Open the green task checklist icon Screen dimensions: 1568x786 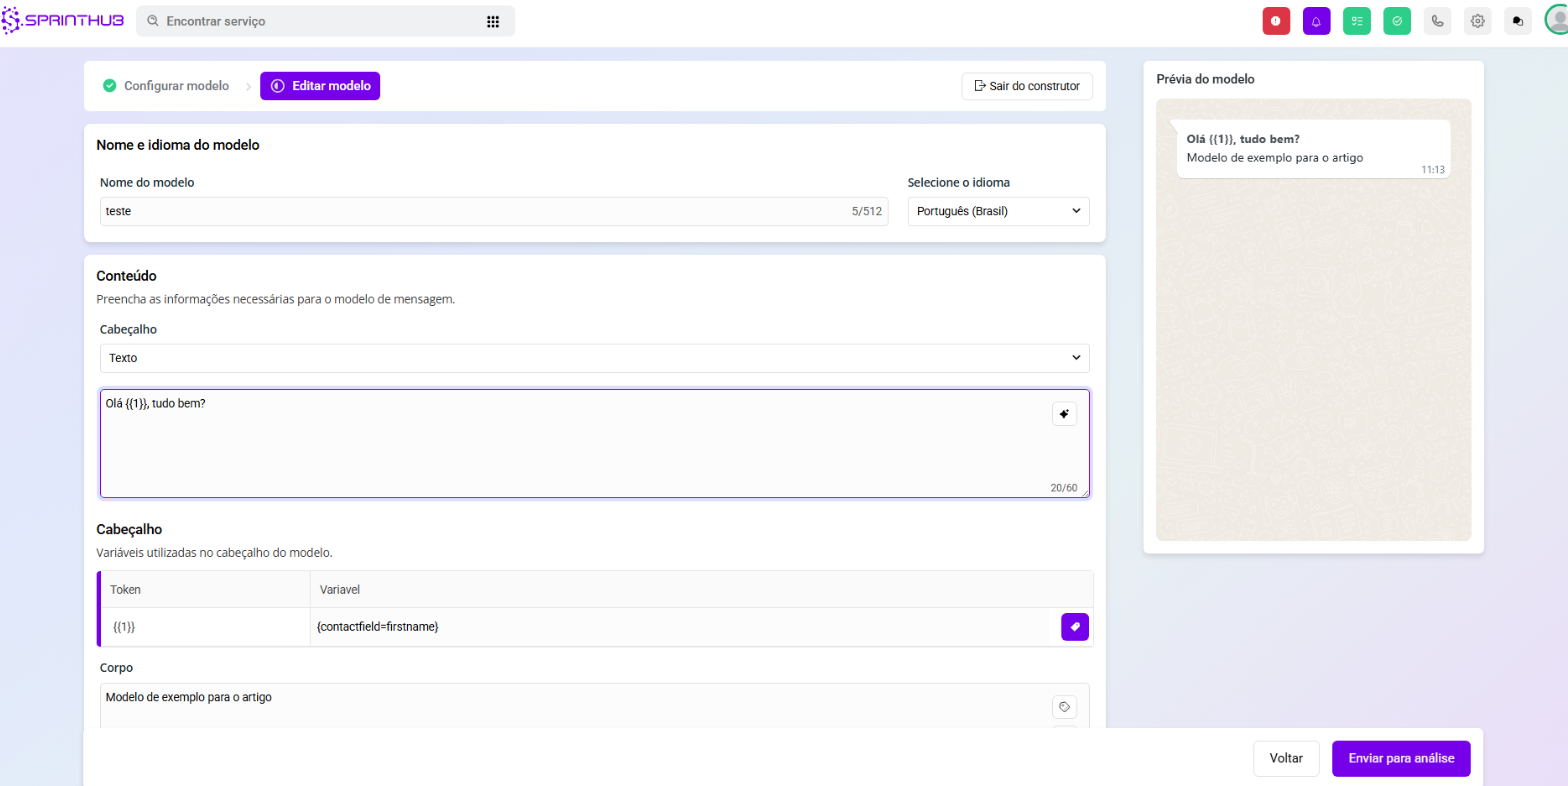coord(1356,21)
